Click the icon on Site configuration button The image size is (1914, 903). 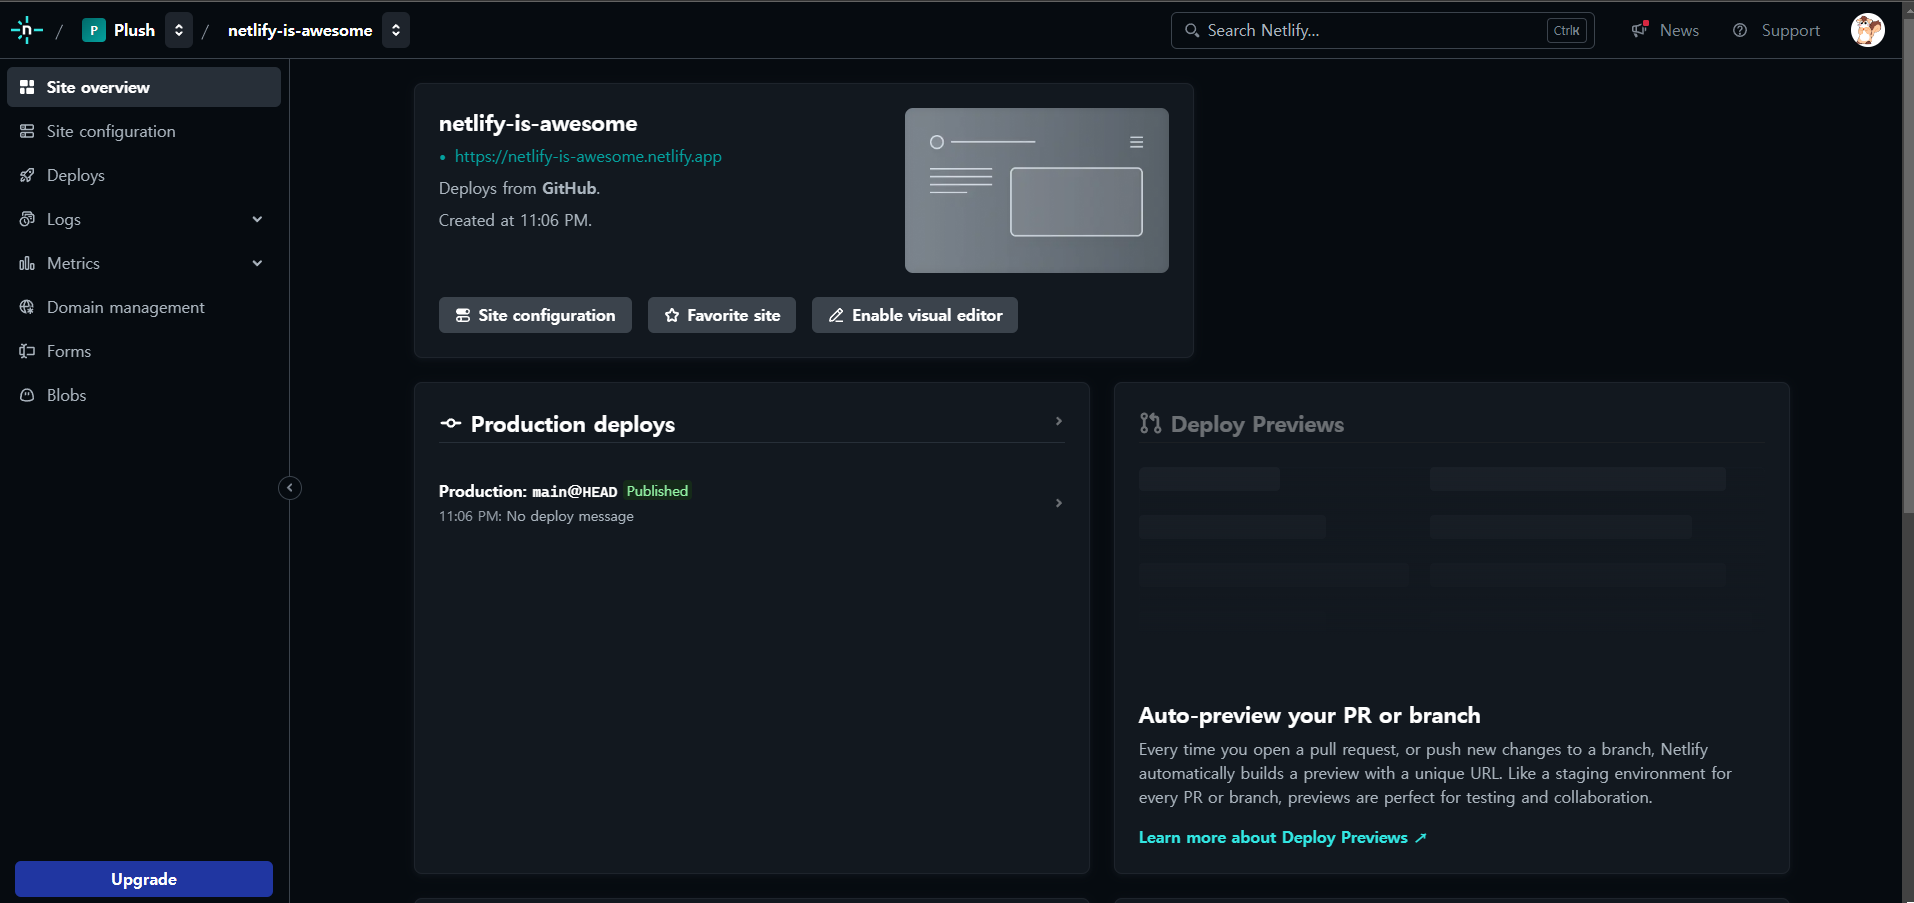(x=463, y=315)
